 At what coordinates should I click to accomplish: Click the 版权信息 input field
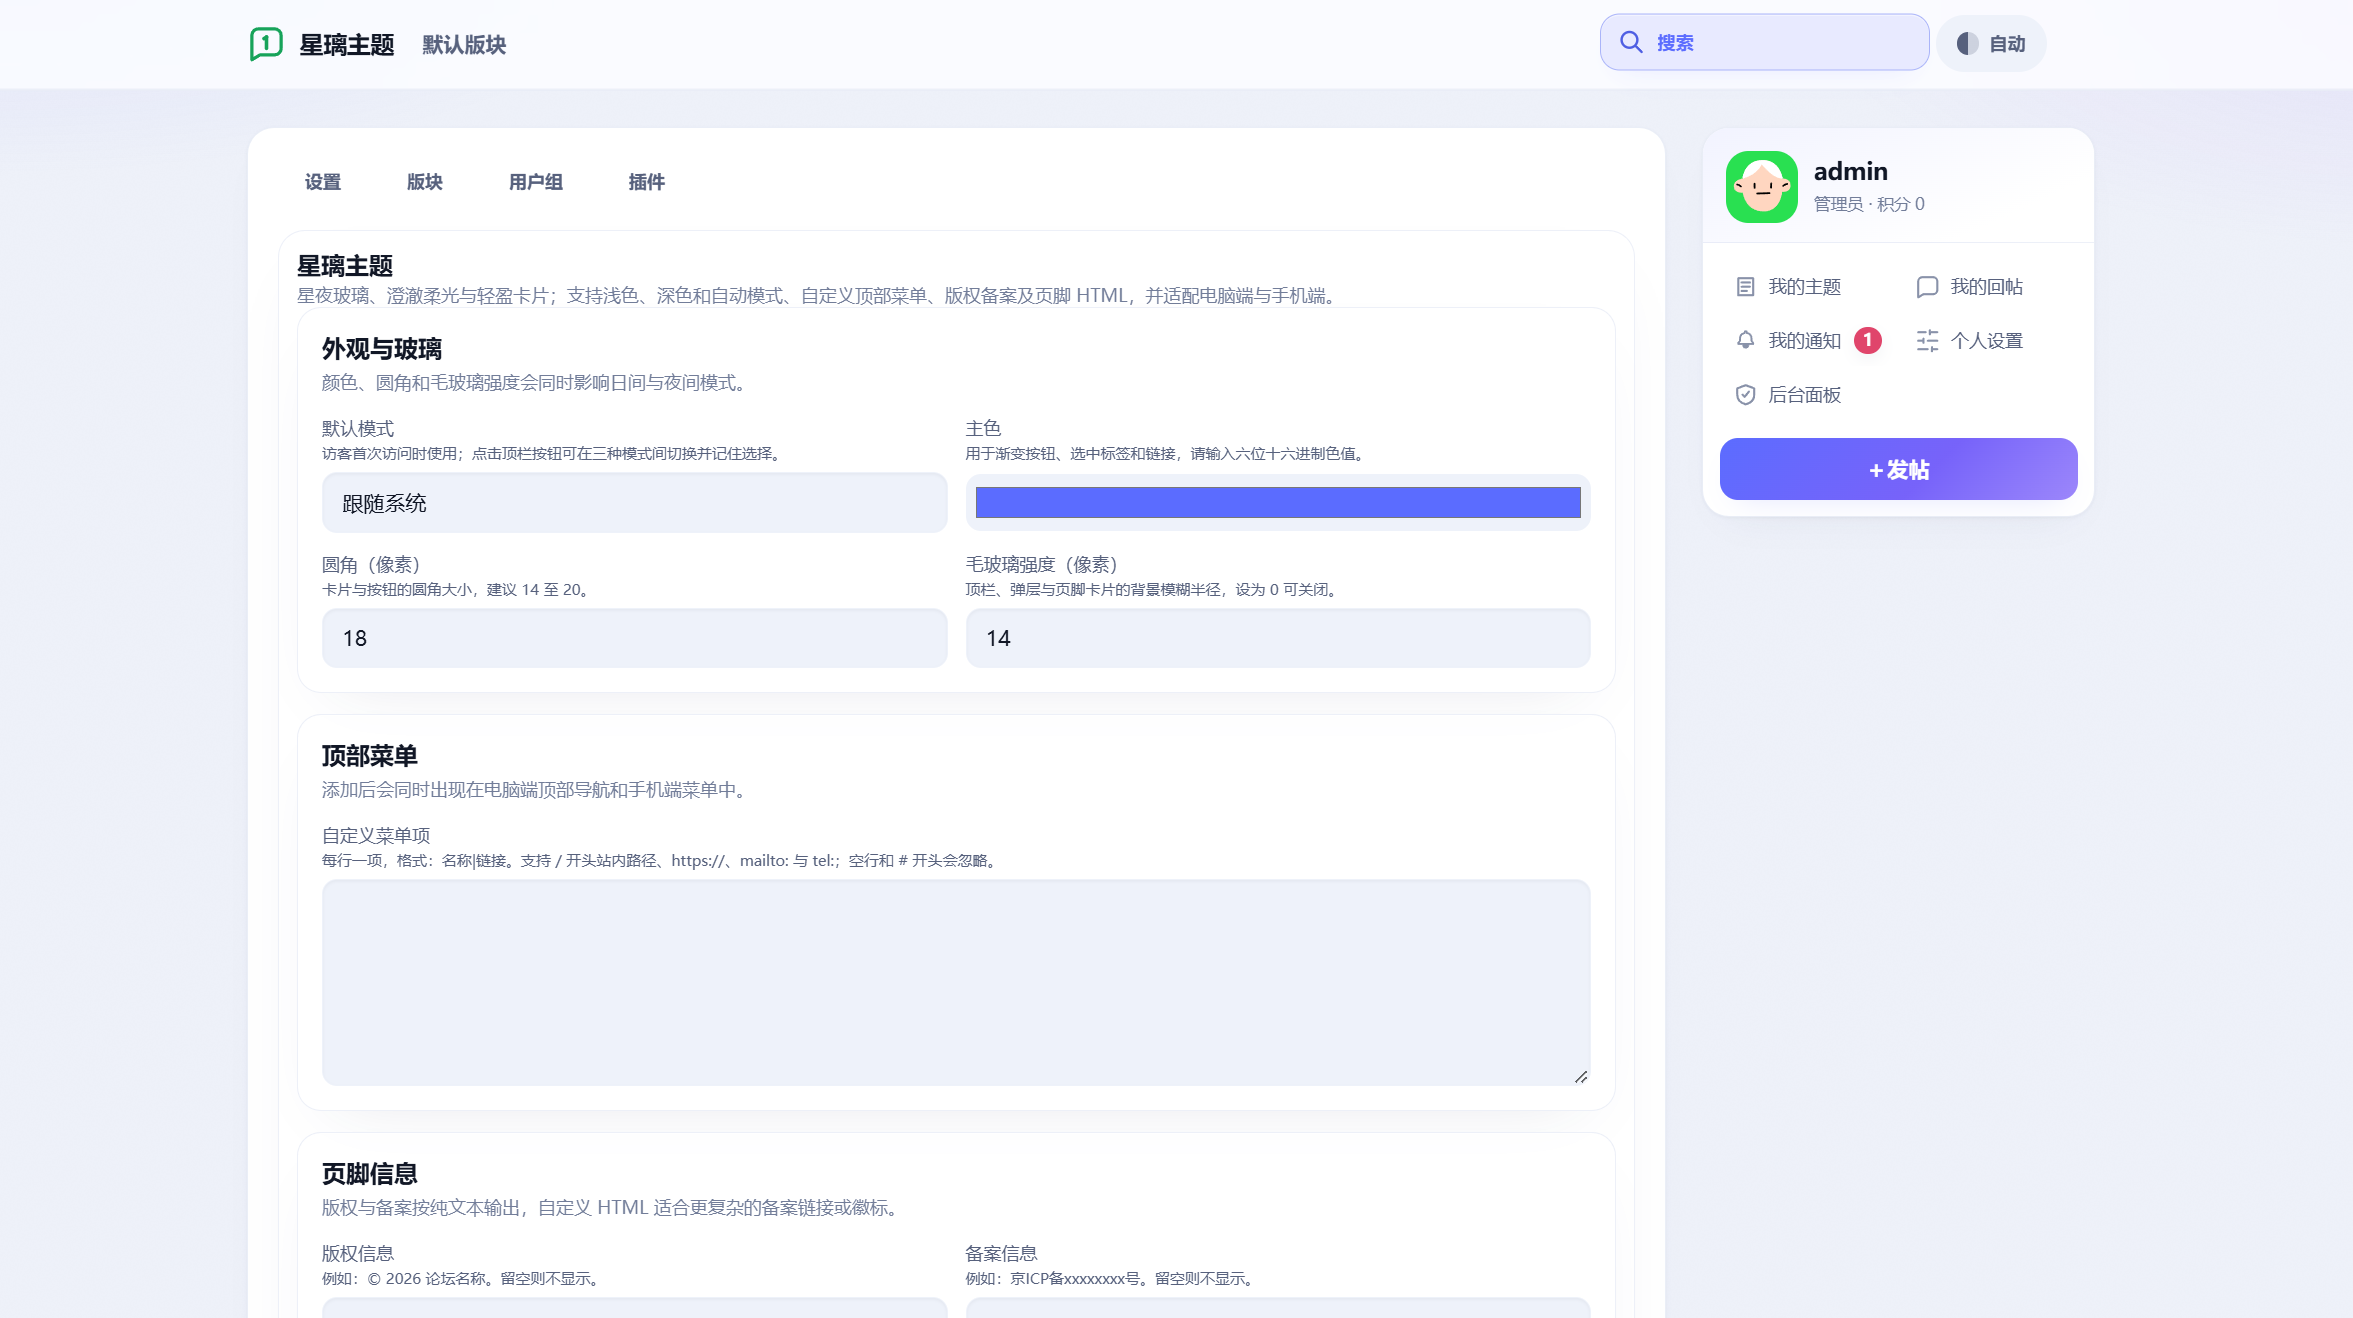pyautogui.click(x=634, y=1308)
